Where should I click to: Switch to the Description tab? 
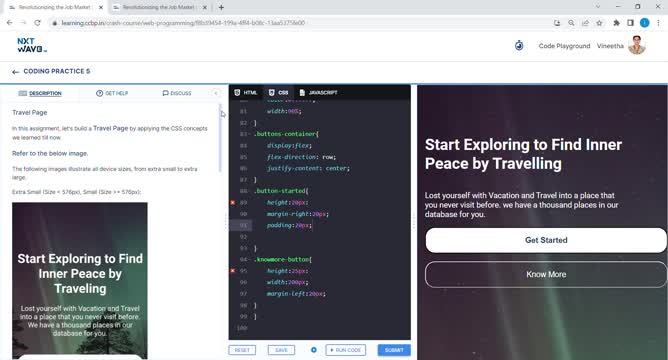(40, 93)
